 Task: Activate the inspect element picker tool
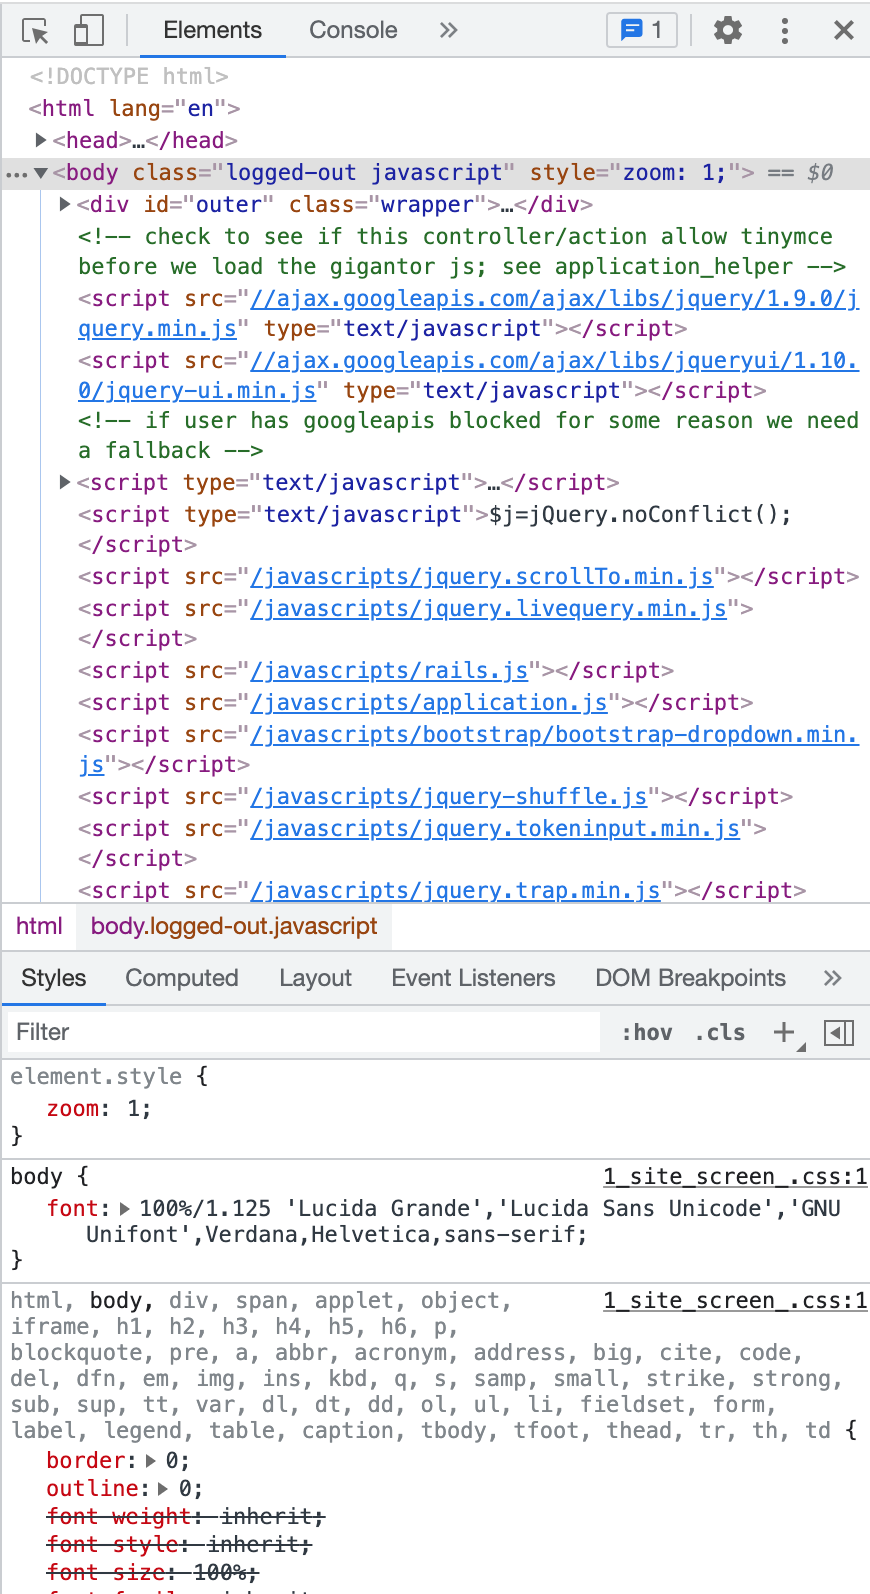36,31
